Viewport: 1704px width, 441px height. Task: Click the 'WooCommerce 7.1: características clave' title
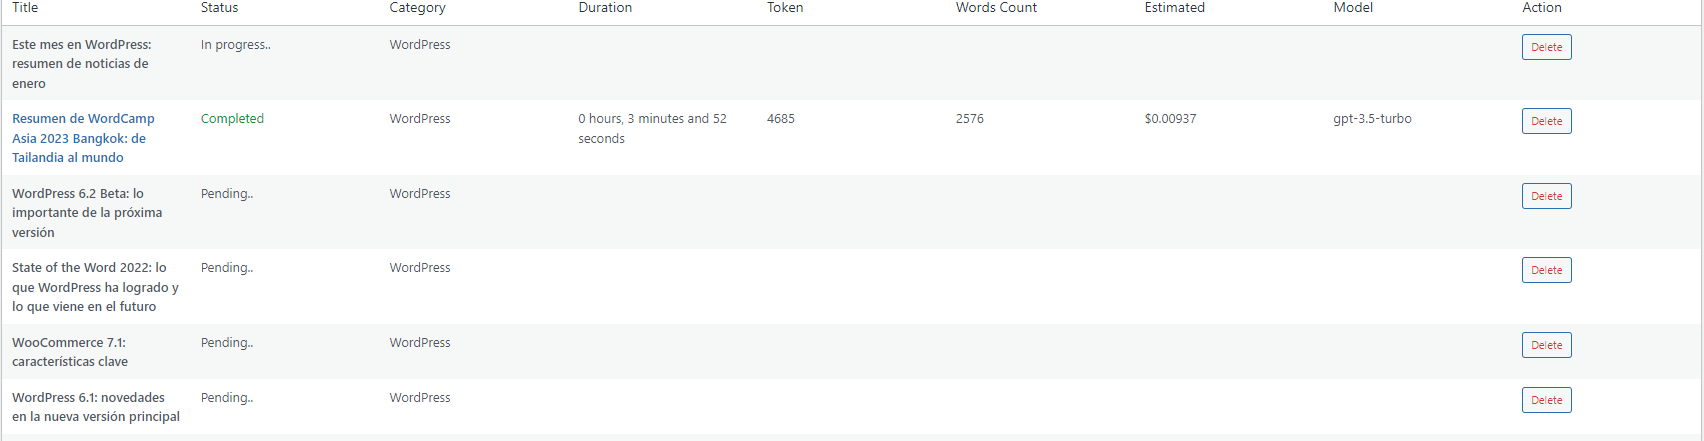click(x=70, y=352)
